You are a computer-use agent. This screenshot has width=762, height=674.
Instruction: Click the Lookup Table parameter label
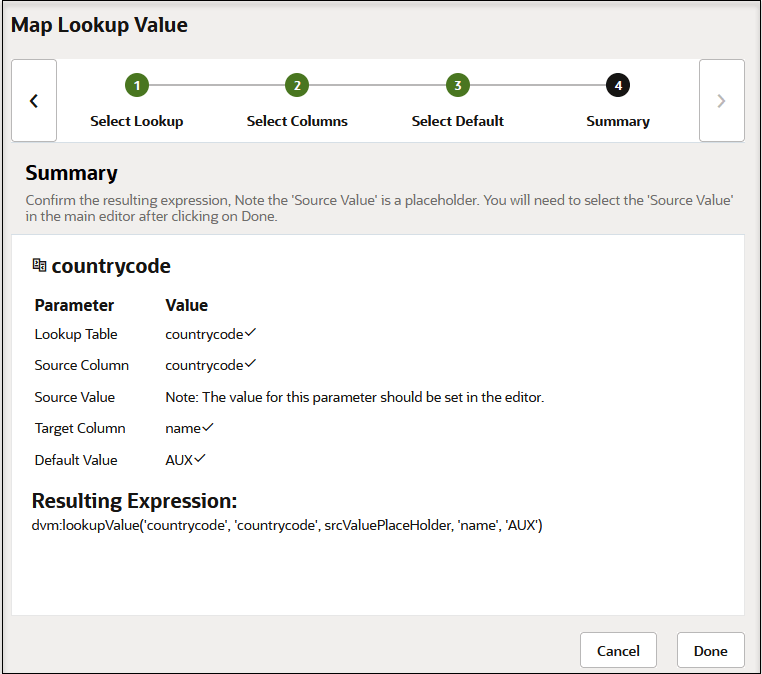tap(76, 334)
